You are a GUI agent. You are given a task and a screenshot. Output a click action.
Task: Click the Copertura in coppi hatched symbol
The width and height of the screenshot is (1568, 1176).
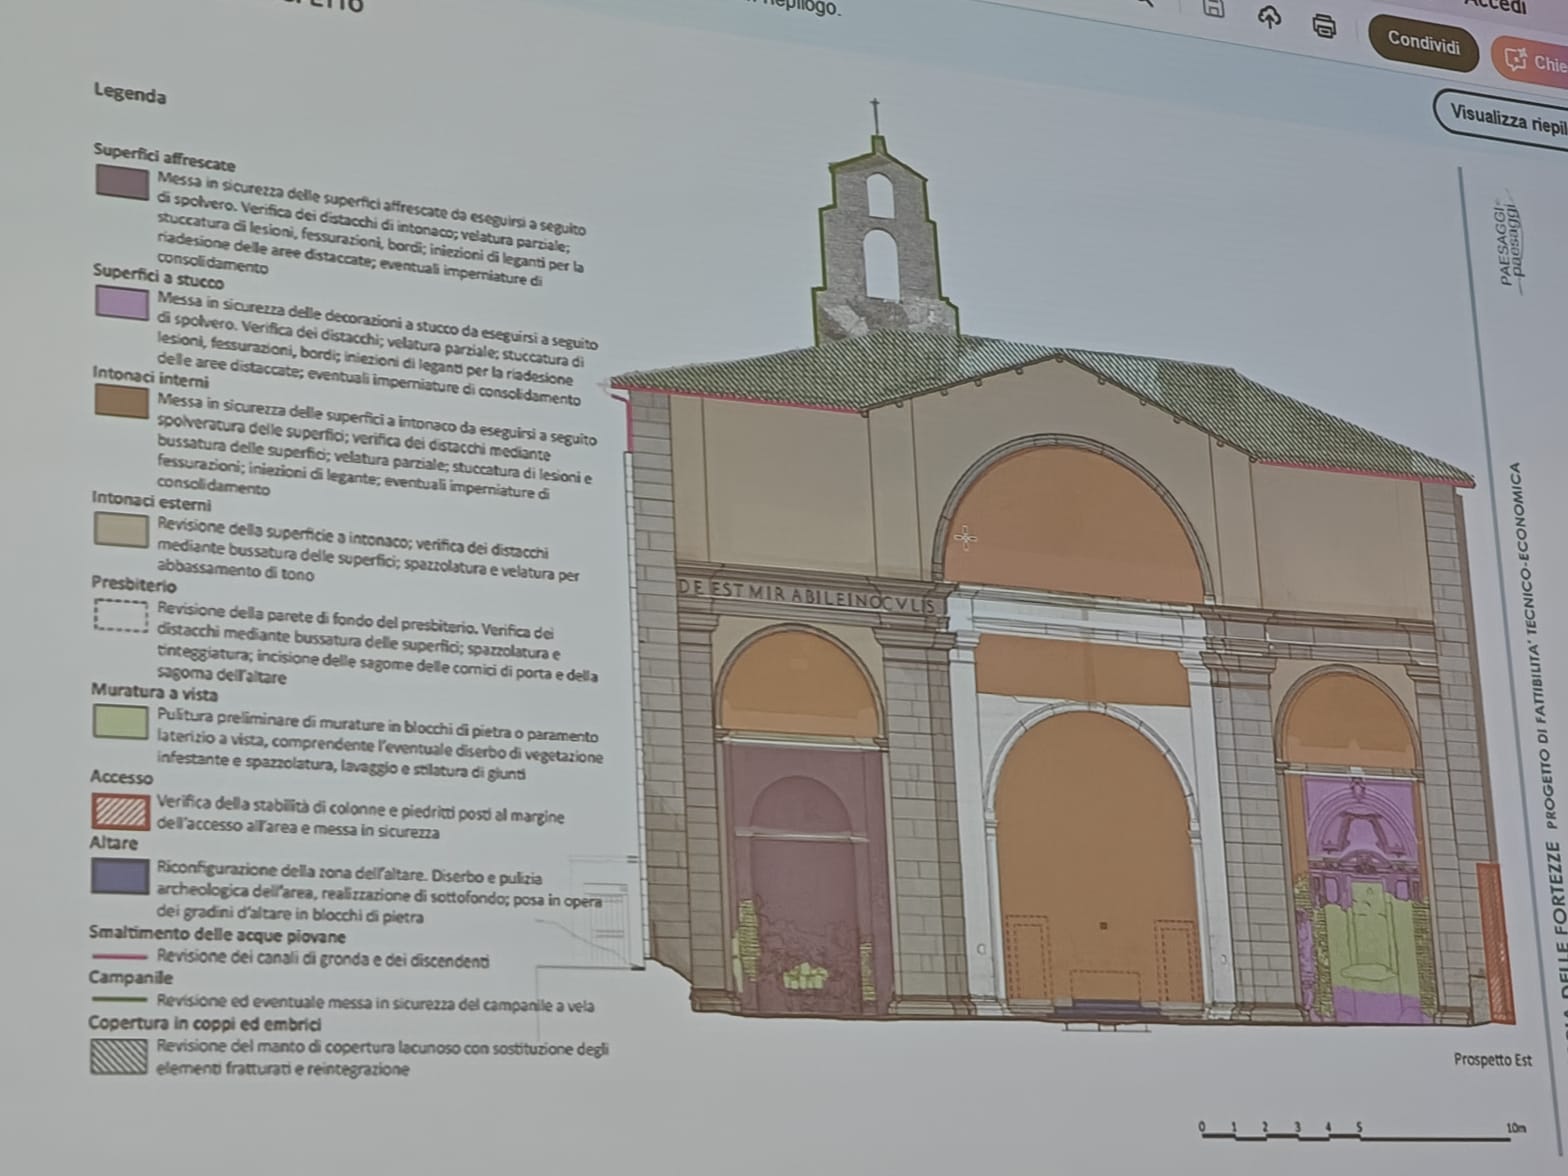point(119,1056)
